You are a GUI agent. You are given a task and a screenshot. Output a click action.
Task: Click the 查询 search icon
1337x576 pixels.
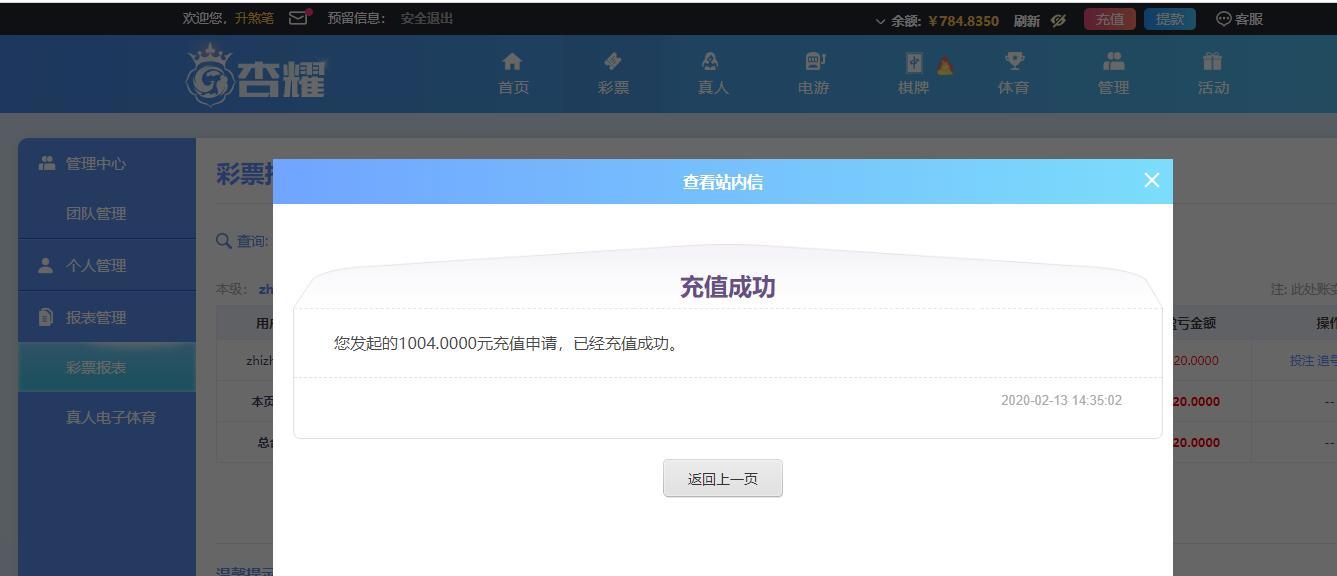(224, 240)
